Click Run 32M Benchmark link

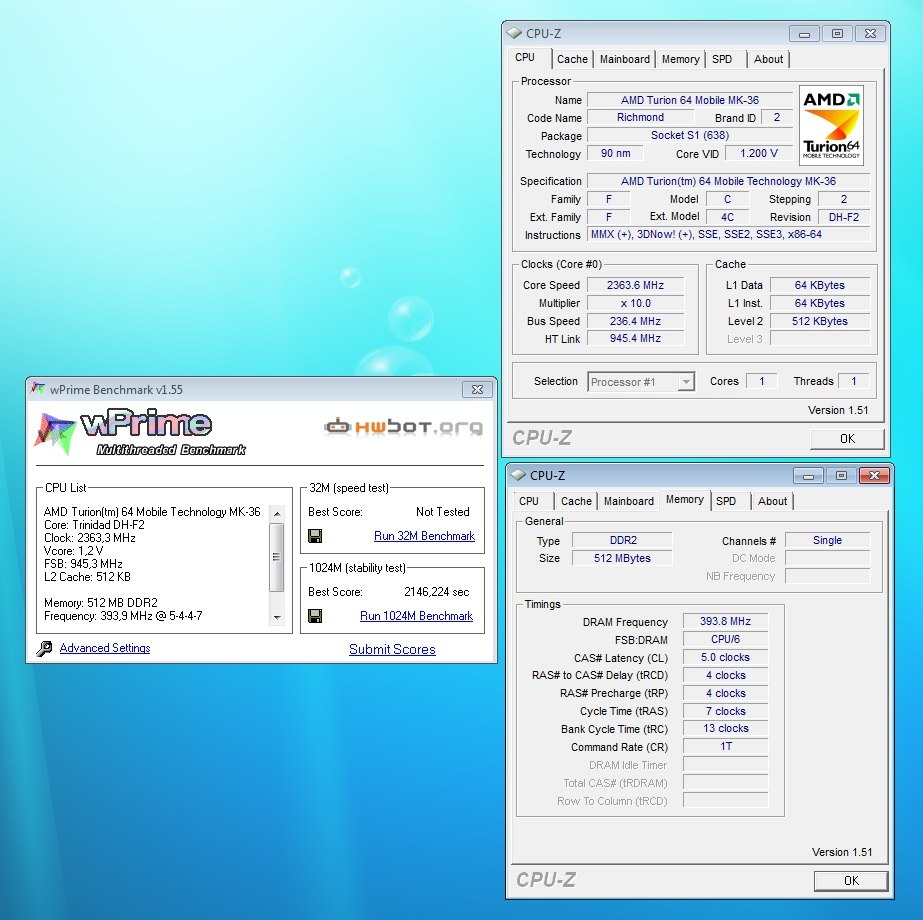coord(424,536)
